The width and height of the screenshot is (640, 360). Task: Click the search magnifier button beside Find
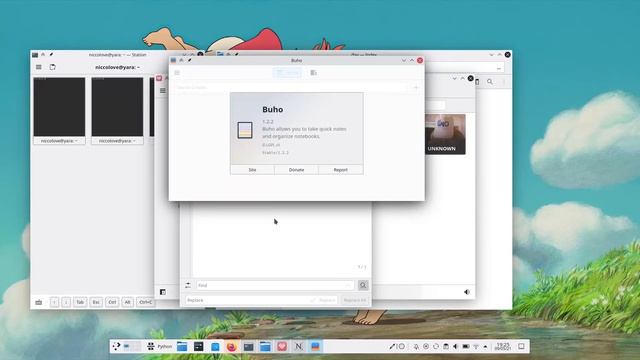coord(363,285)
